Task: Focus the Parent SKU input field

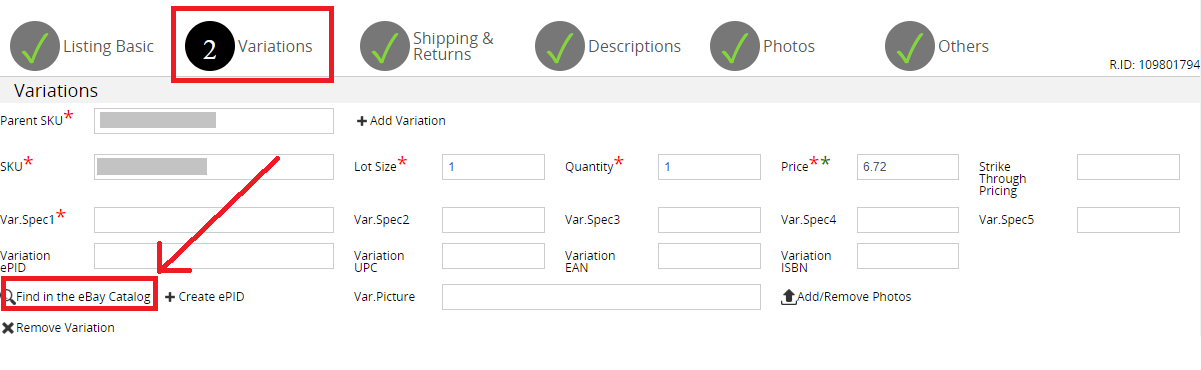Action: coord(214,121)
